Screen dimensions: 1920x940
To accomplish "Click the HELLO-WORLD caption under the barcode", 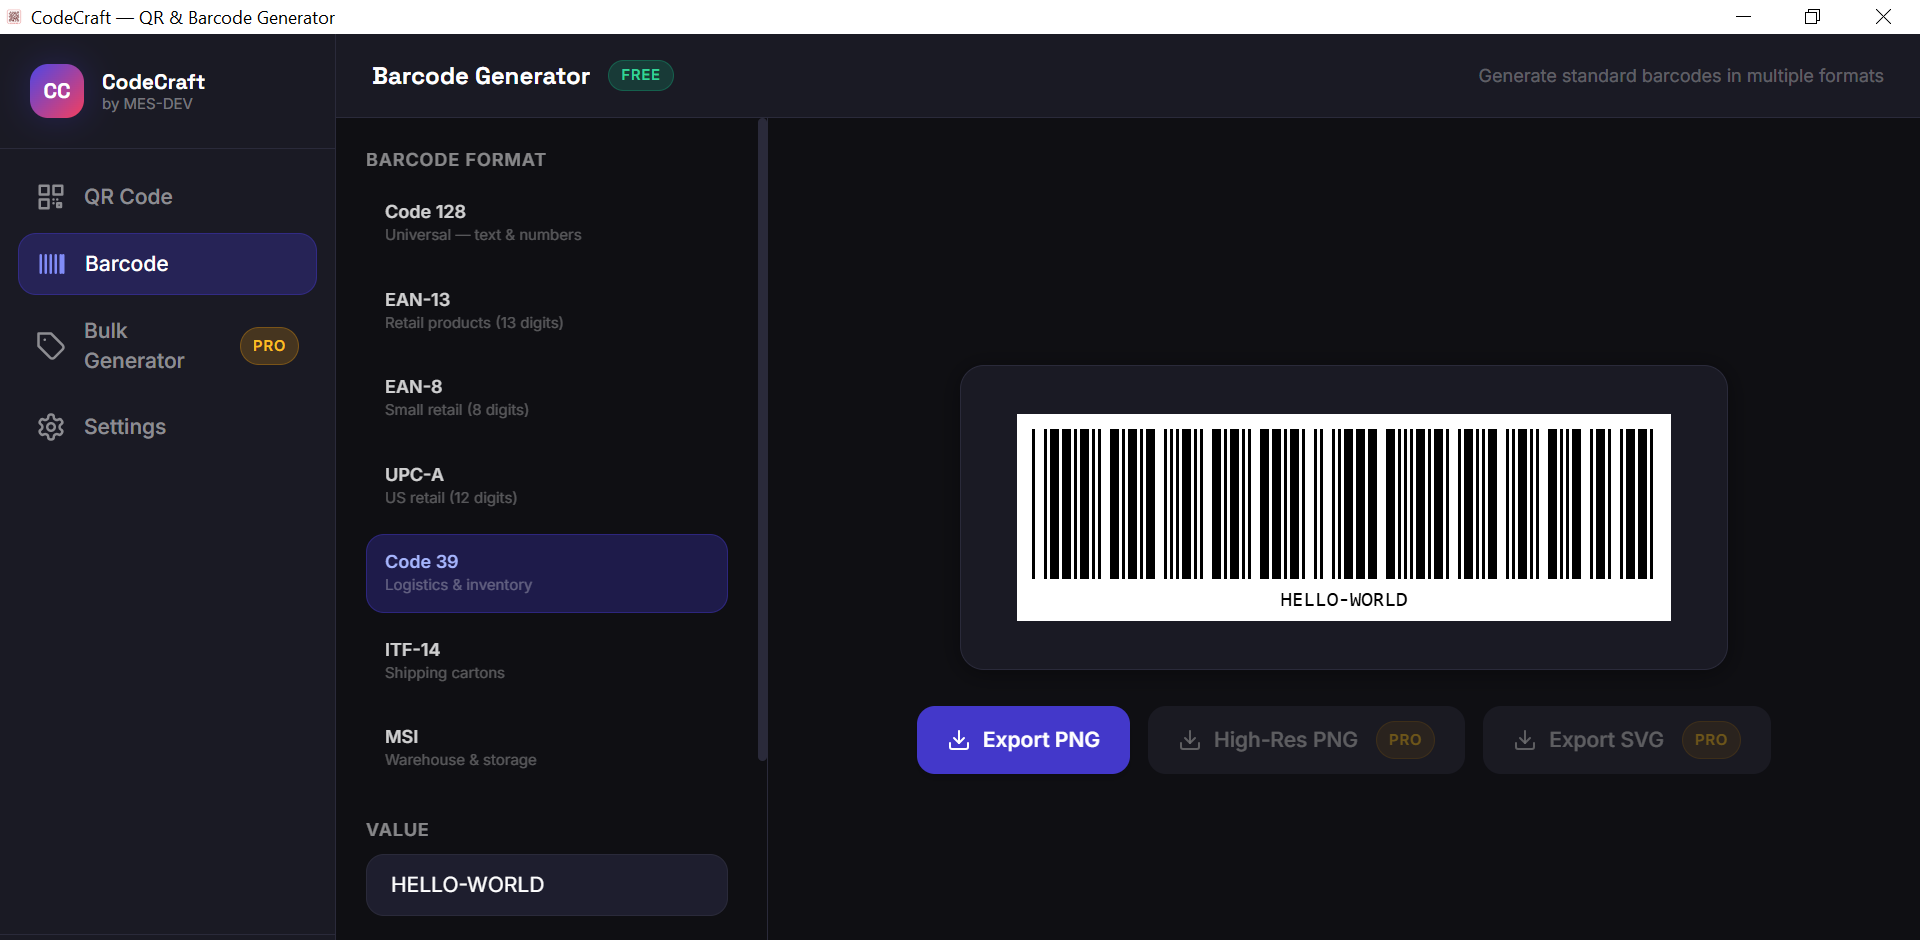I will pos(1343,600).
